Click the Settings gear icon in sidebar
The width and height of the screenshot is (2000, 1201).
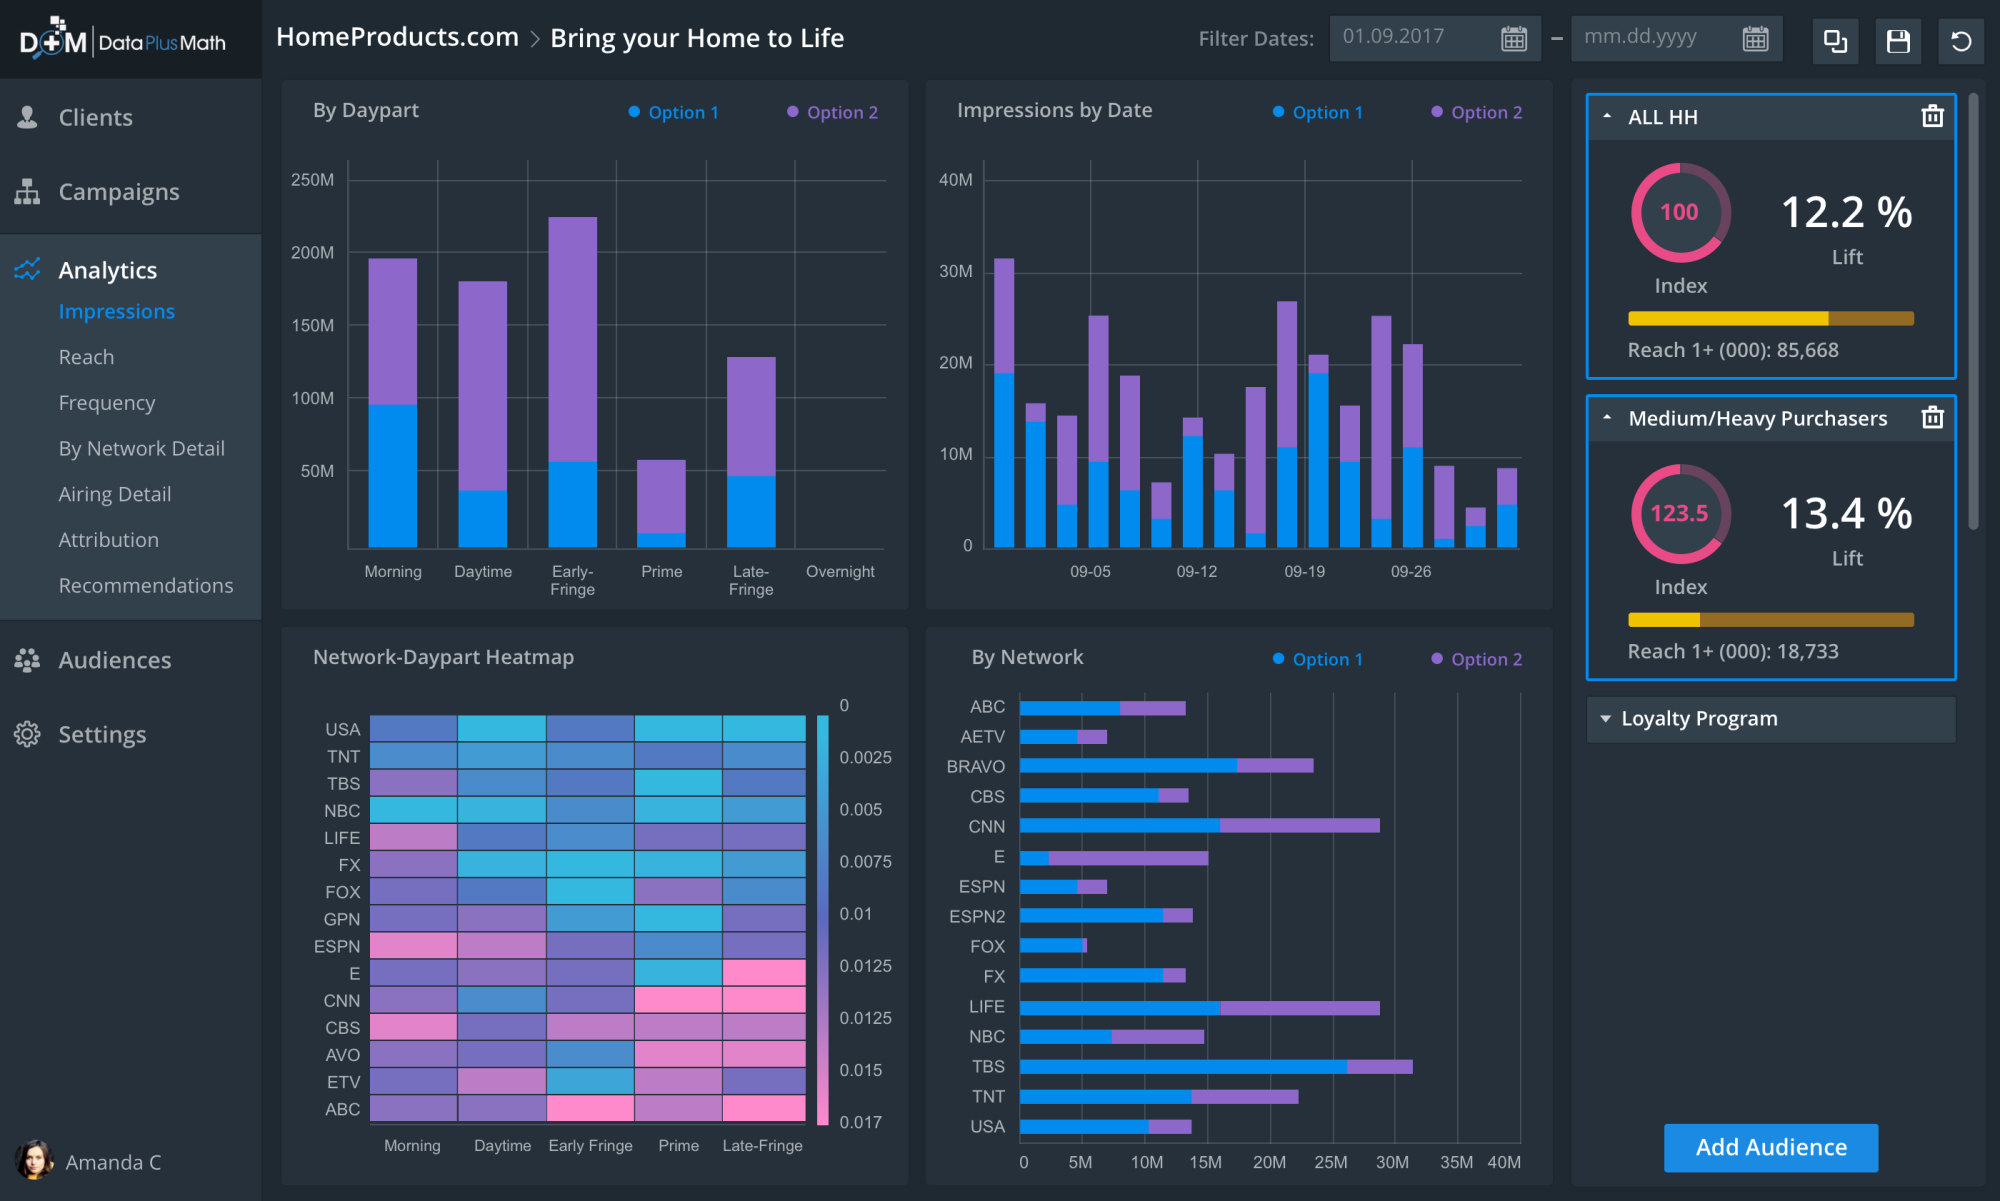(x=27, y=734)
